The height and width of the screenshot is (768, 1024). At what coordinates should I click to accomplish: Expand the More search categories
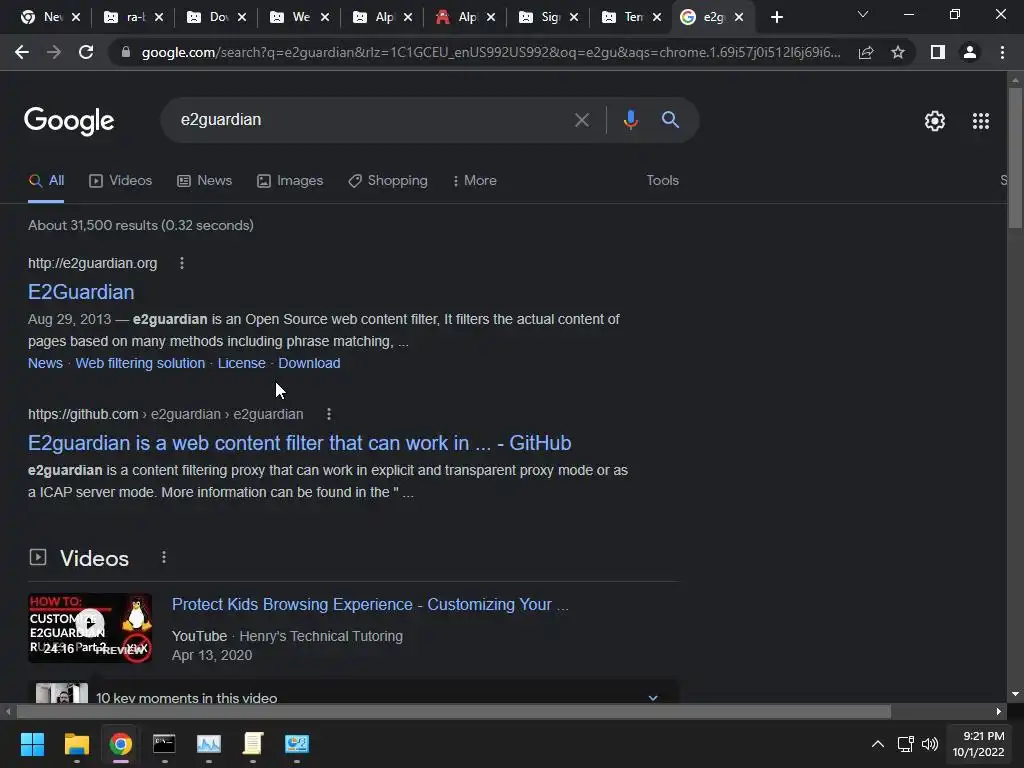point(475,181)
